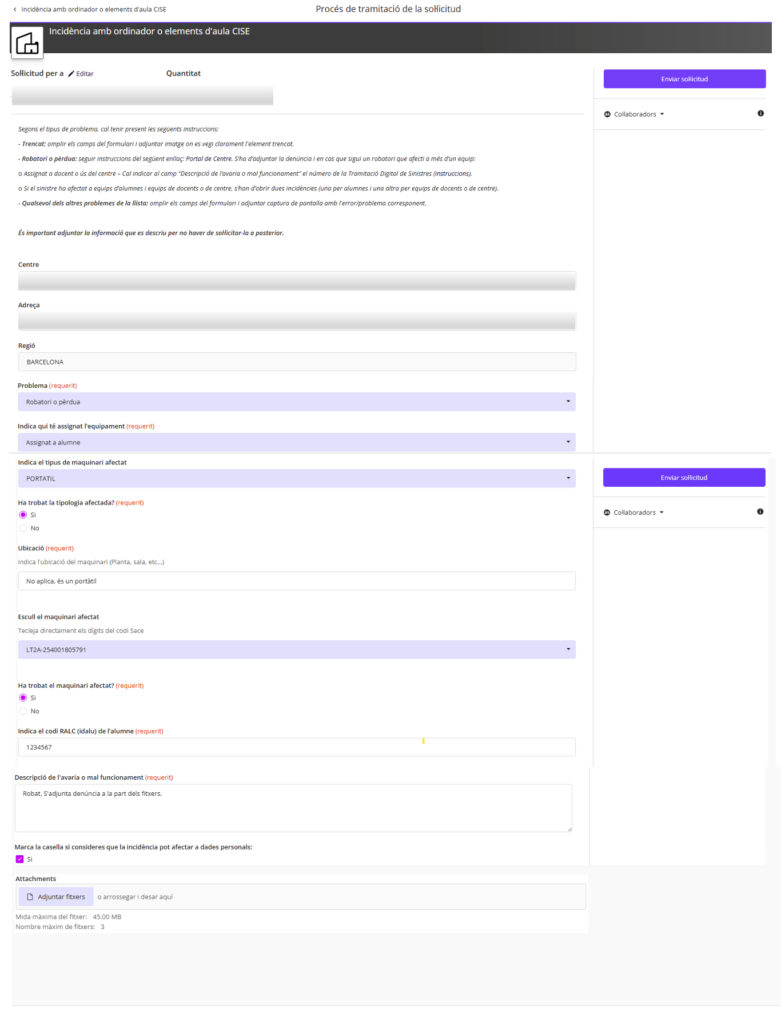The height and width of the screenshot is (1024, 781).
Task: Click the pencil Editar icon
Action: point(71,74)
